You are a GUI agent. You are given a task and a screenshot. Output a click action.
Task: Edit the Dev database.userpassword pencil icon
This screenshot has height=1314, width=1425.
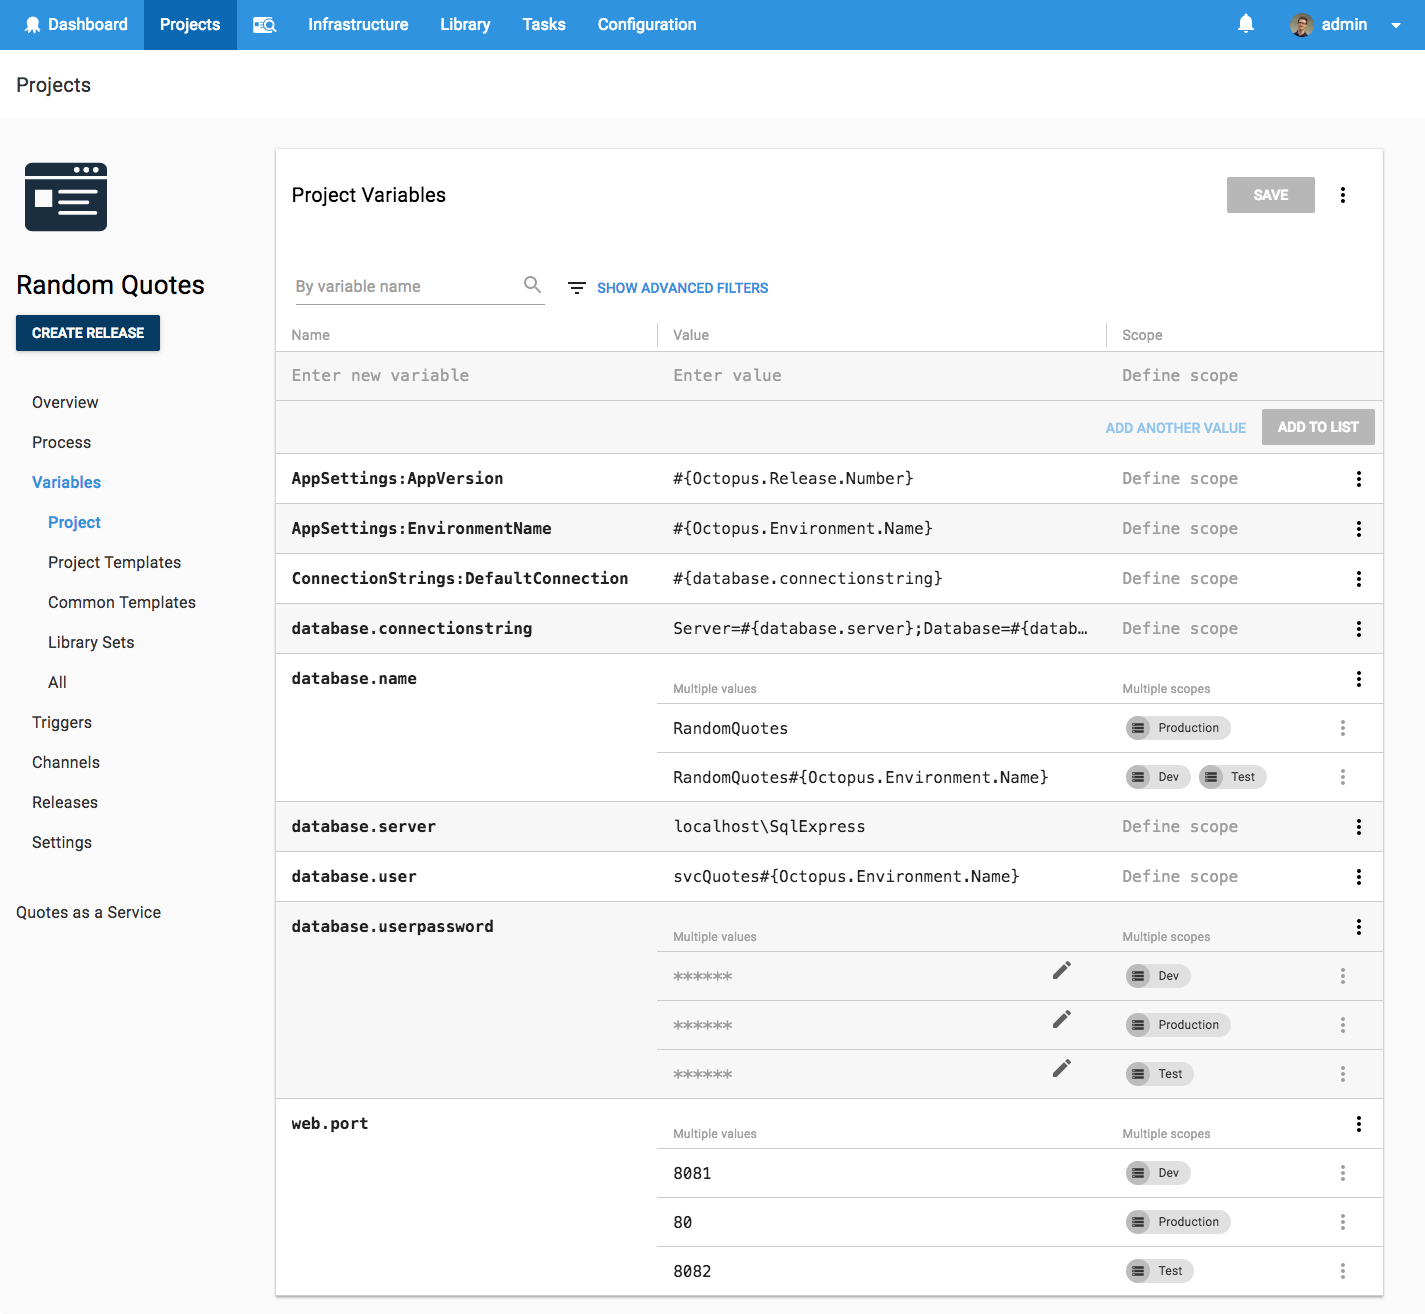click(x=1061, y=971)
